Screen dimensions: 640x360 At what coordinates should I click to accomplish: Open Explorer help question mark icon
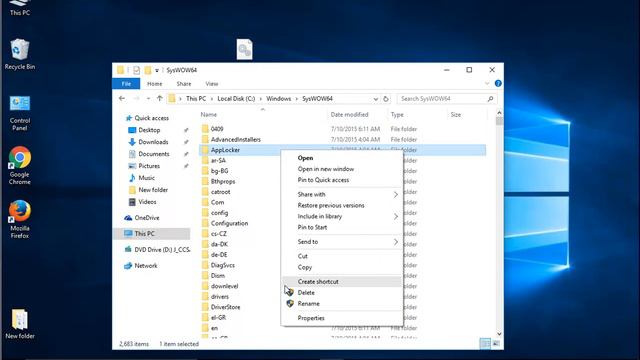tap(498, 83)
